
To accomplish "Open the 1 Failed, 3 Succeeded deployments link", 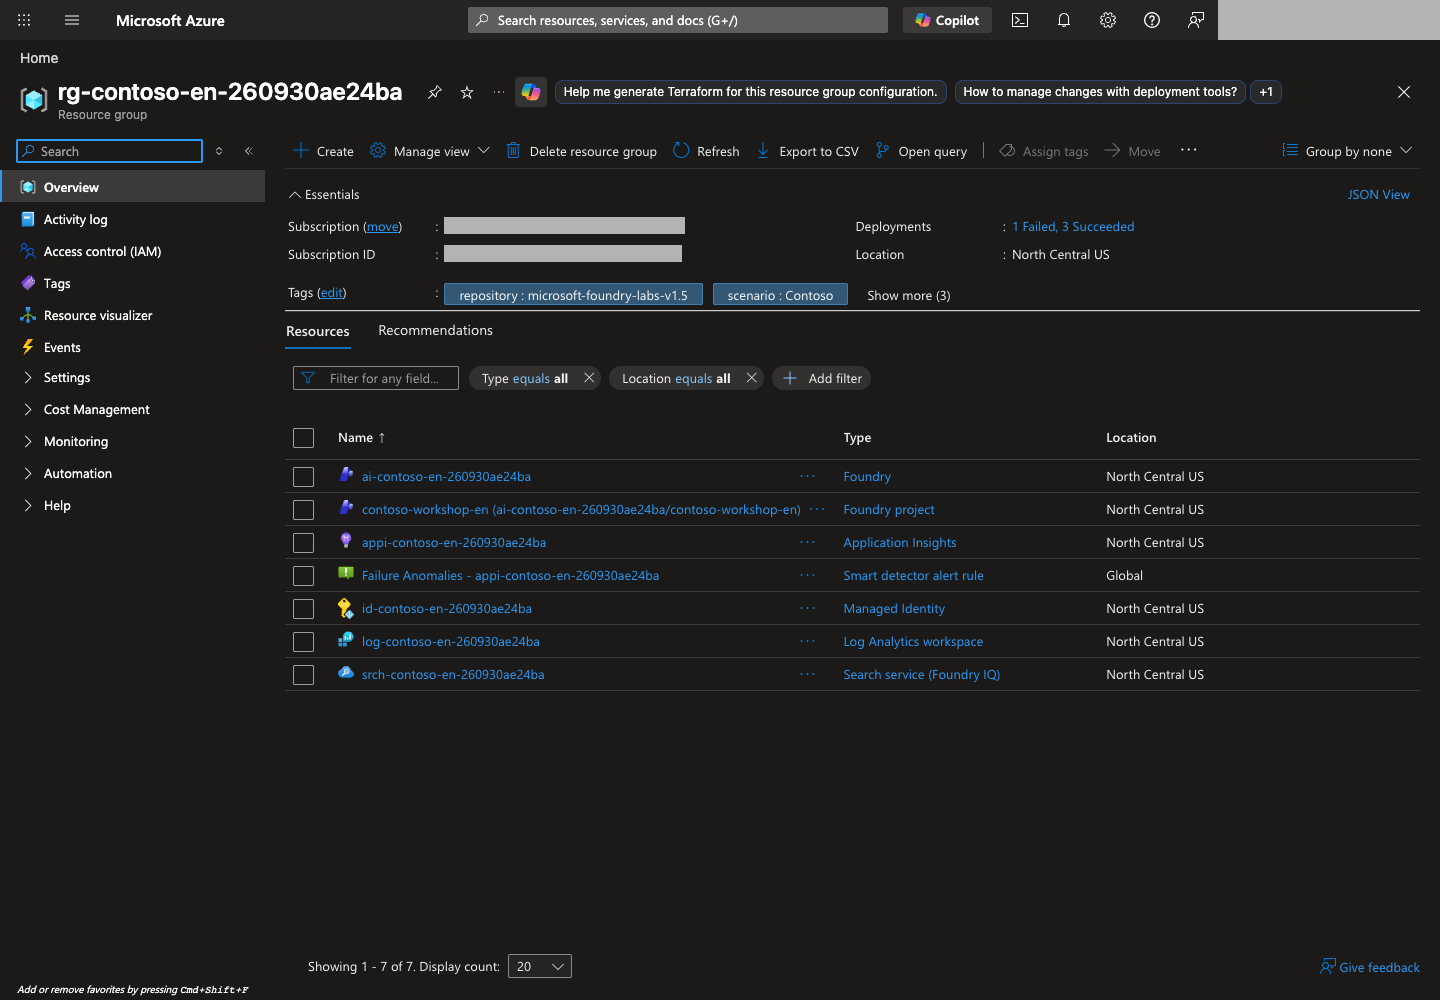I will click(1073, 227).
